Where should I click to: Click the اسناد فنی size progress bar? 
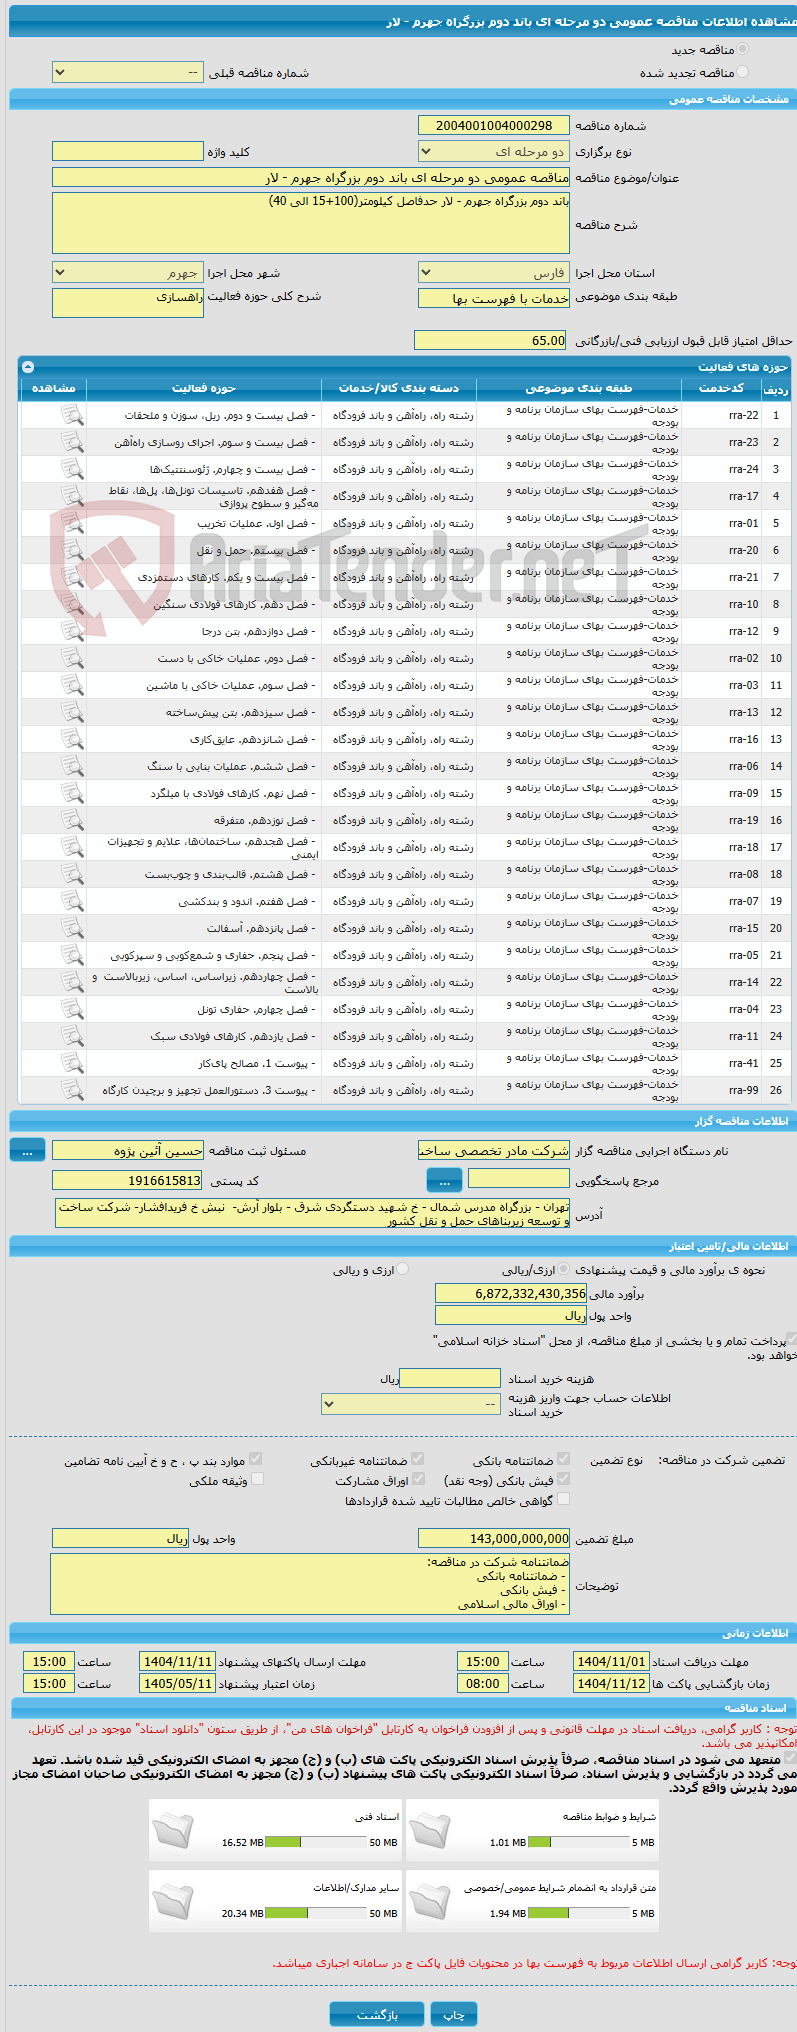(316, 1842)
